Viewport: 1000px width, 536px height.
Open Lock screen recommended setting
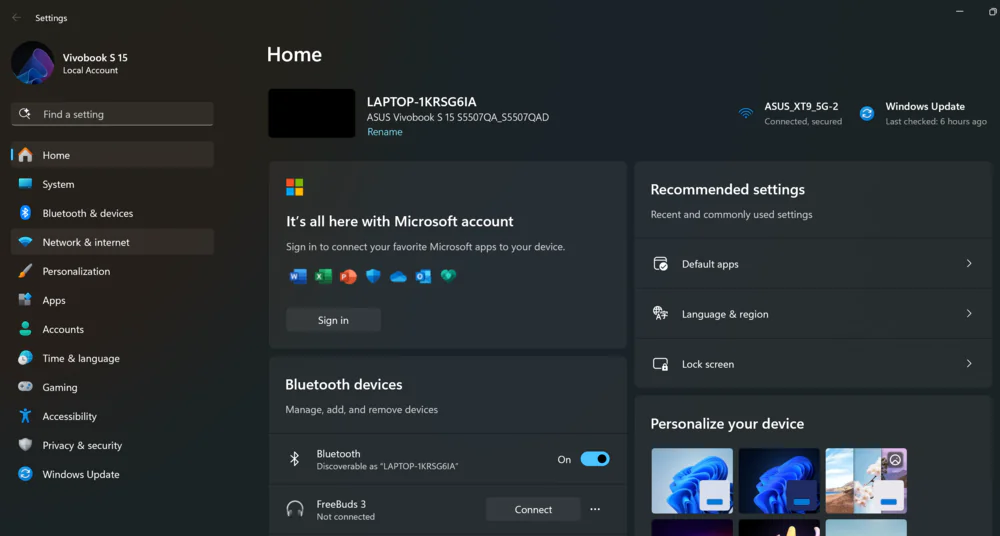(x=813, y=364)
